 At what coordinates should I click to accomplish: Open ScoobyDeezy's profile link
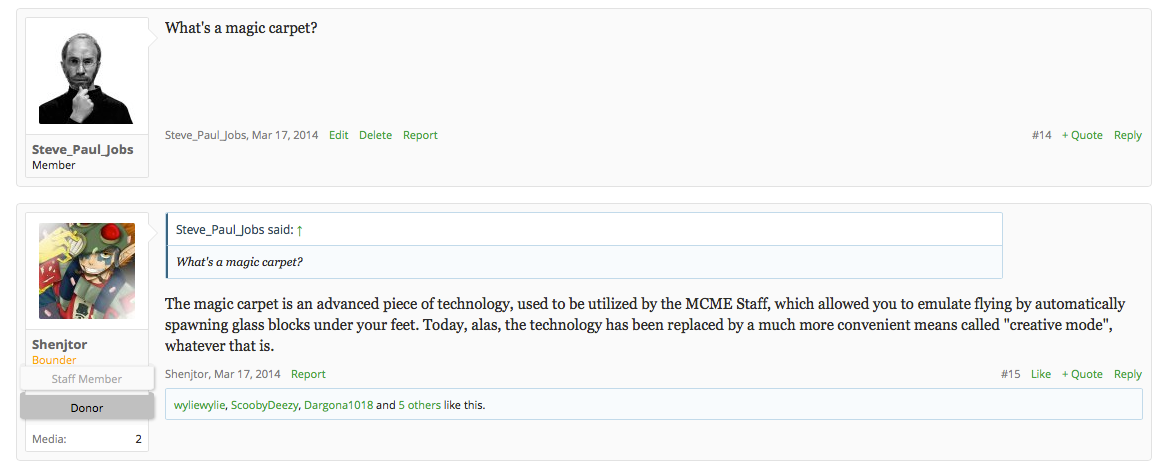[x=264, y=406]
